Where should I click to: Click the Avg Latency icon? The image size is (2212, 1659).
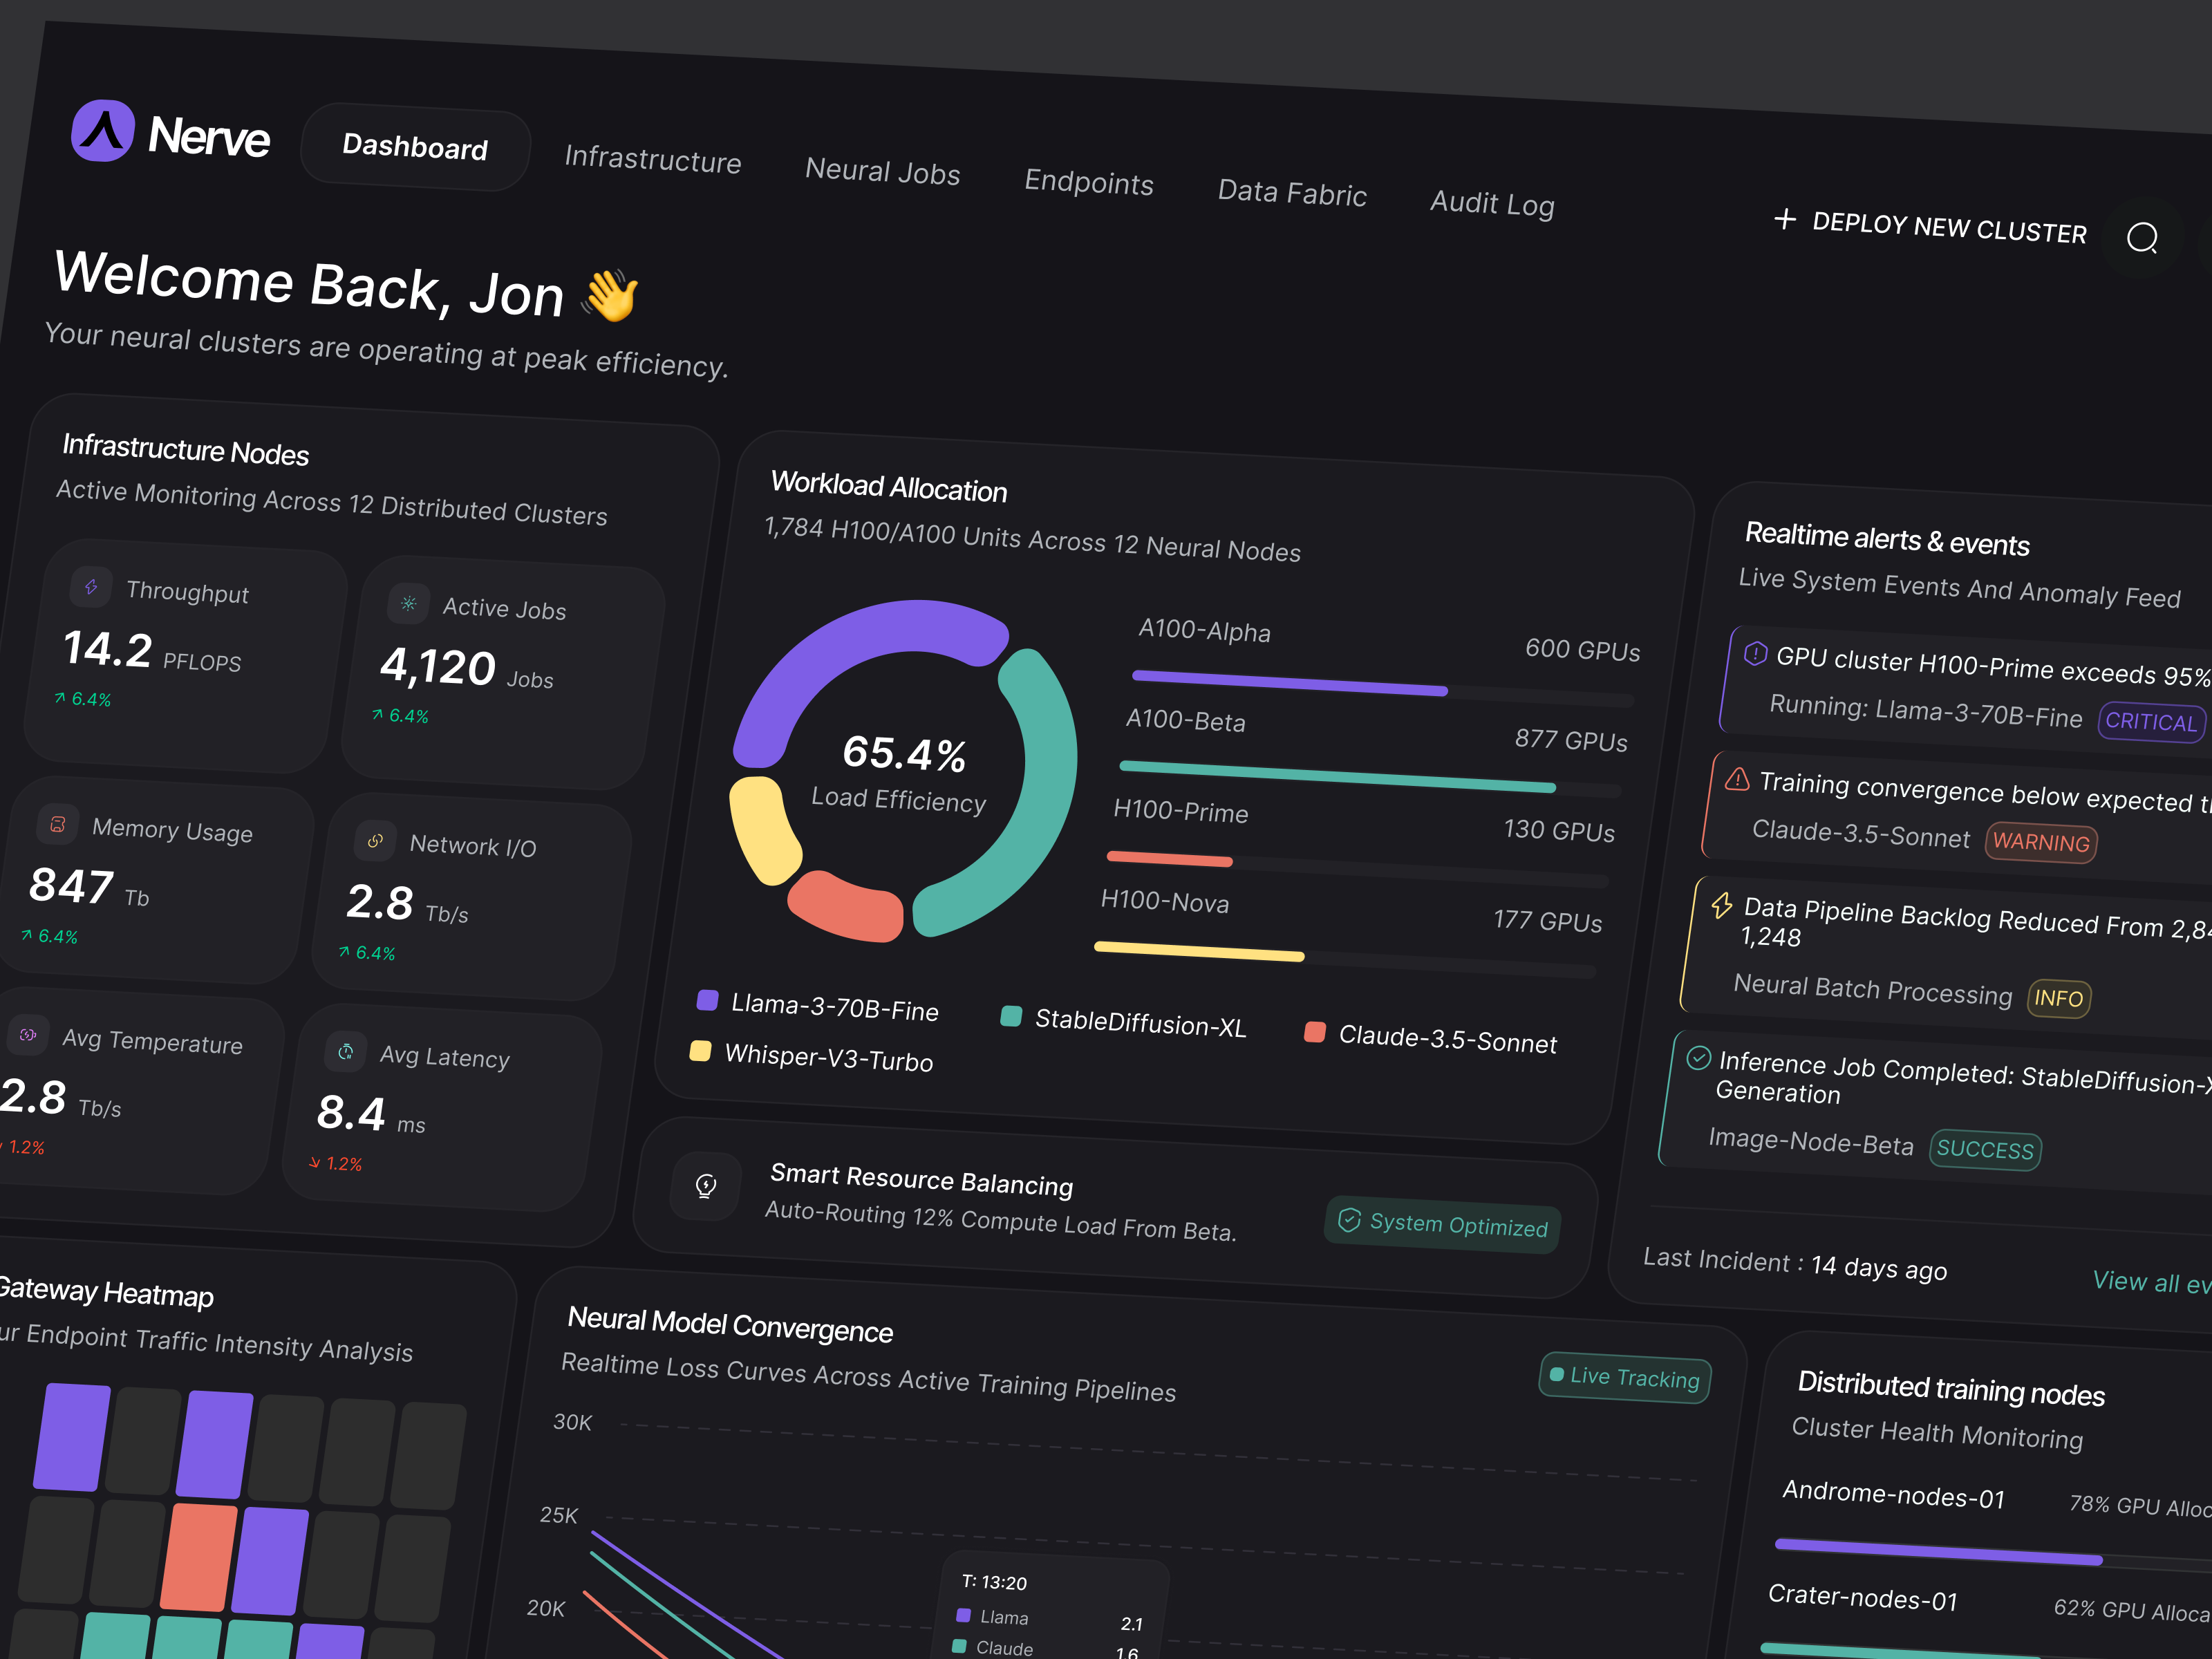[345, 1052]
